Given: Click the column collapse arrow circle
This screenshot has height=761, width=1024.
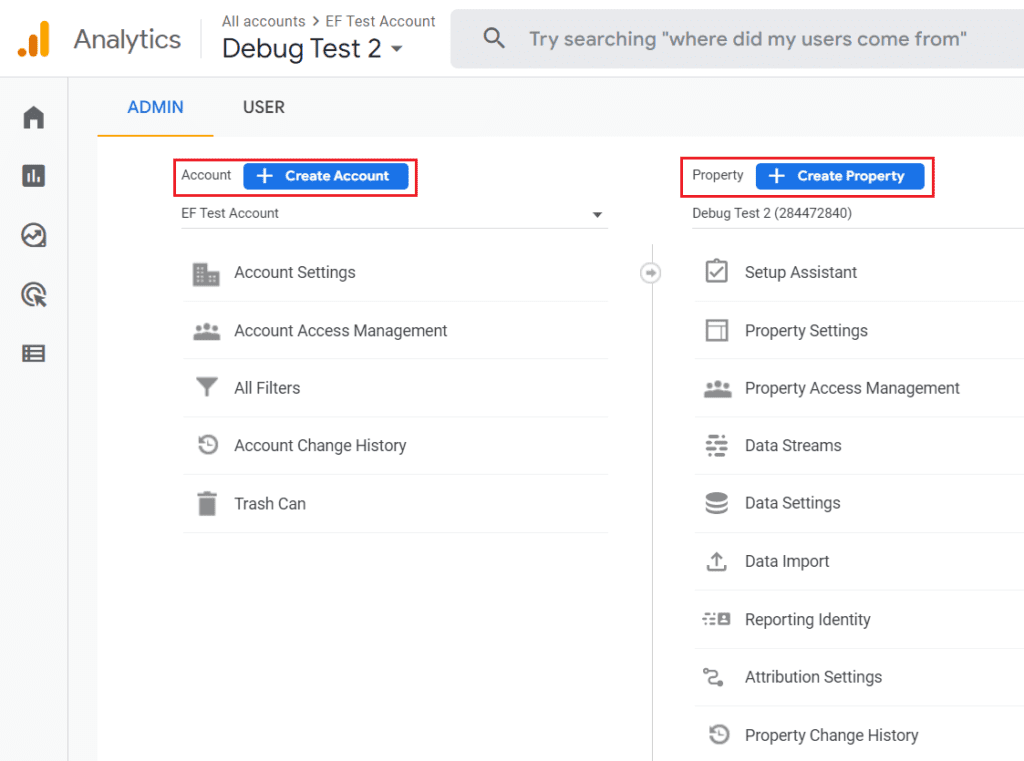Looking at the screenshot, I should pos(650,272).
